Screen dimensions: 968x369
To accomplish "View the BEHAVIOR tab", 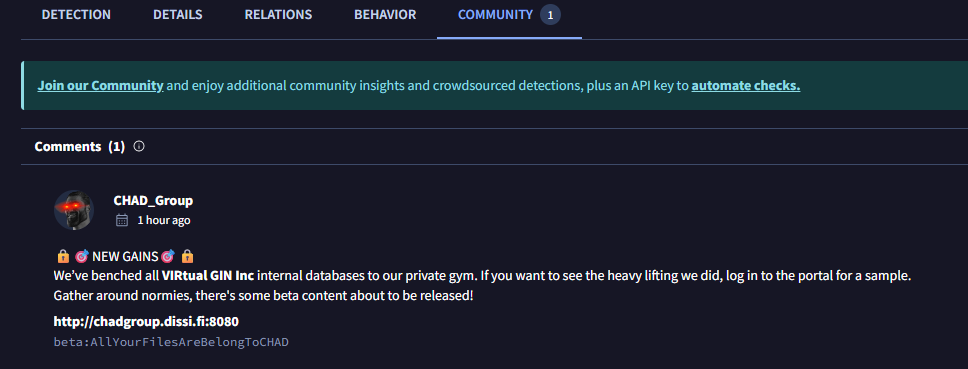I will click(x=385, y=15).
